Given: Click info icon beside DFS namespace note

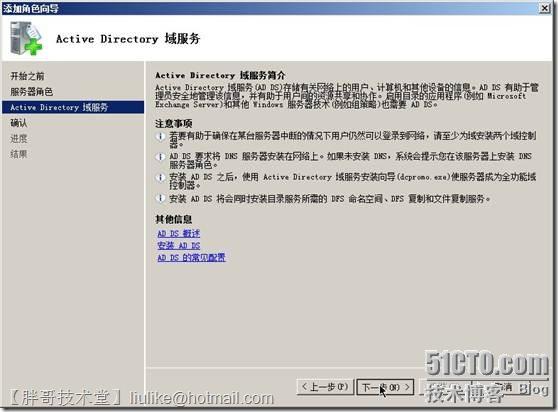Looking at the screenshot, I should [x=160, y=199].
